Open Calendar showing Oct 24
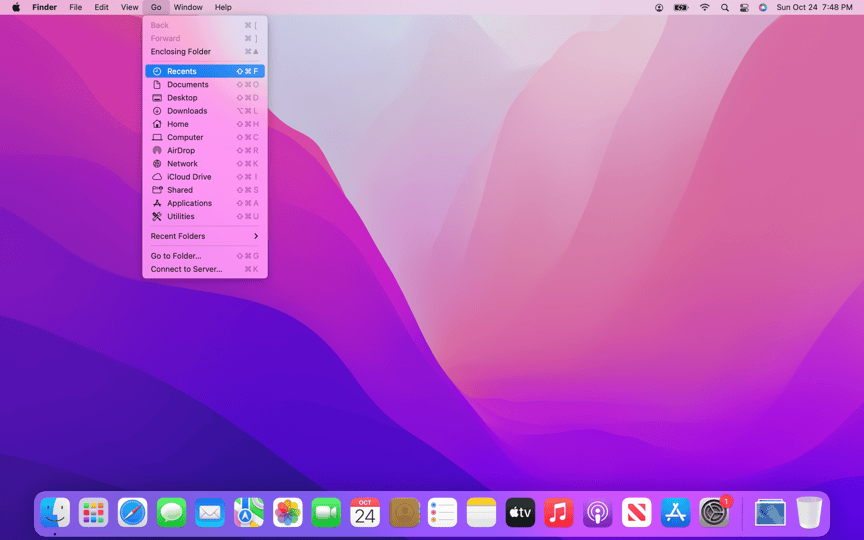864x540 pixels. click(365, 513)
